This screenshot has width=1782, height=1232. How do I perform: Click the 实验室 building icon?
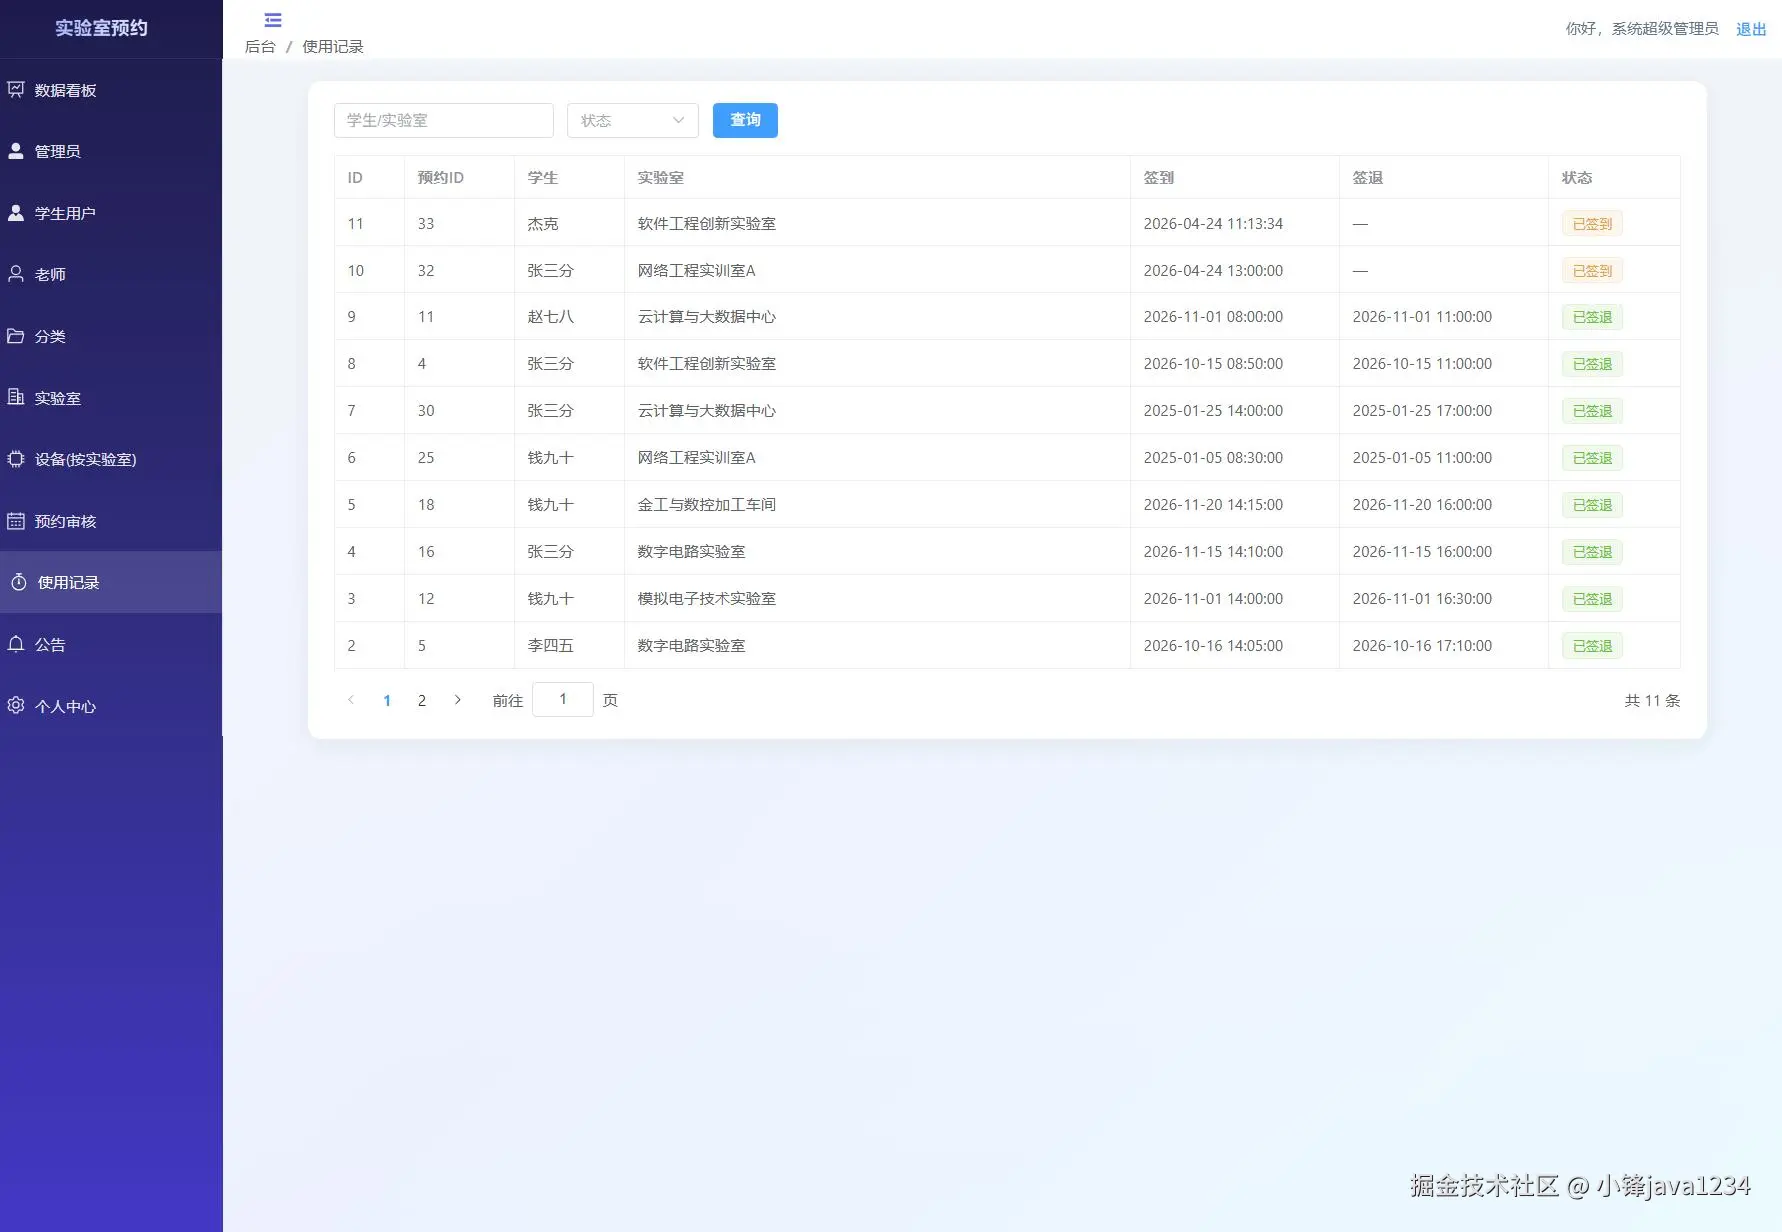pos(16,397)
